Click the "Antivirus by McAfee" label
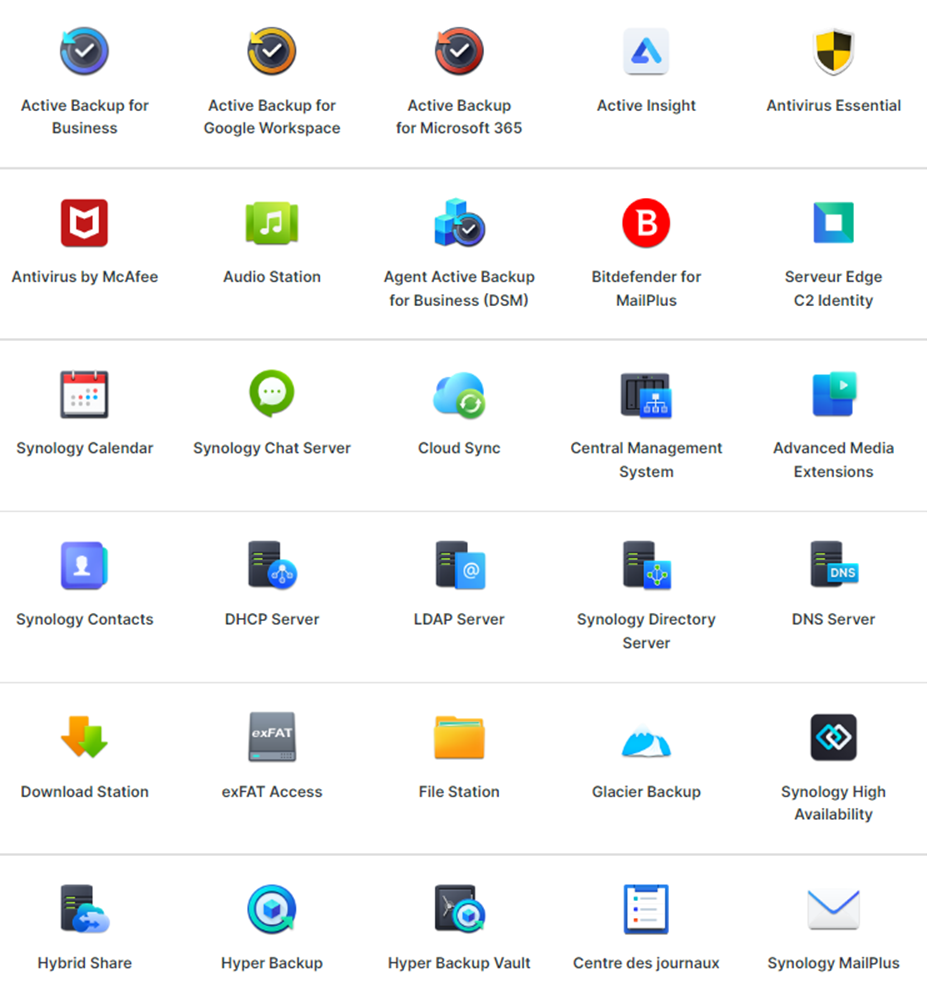 click(x=85, y=277)
